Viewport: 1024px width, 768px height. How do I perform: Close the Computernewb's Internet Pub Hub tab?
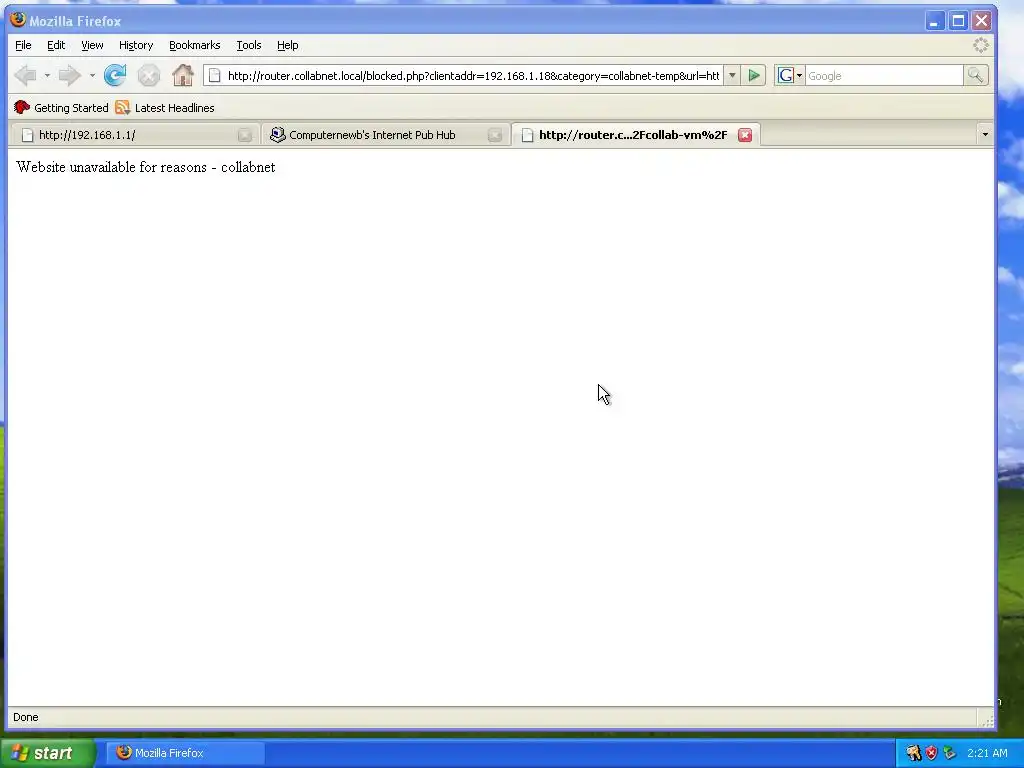(x=495, y=135)
